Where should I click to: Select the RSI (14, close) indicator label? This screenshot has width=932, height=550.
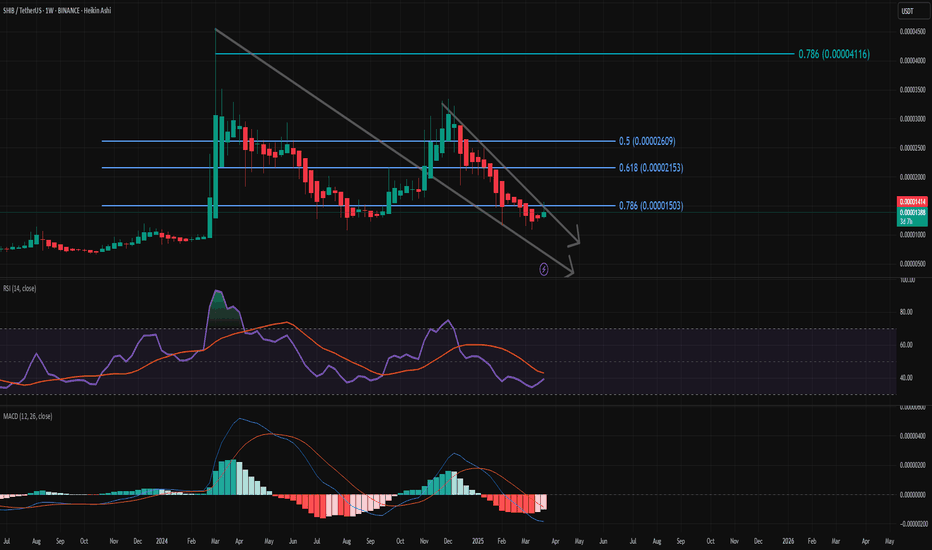coord(20,288)
